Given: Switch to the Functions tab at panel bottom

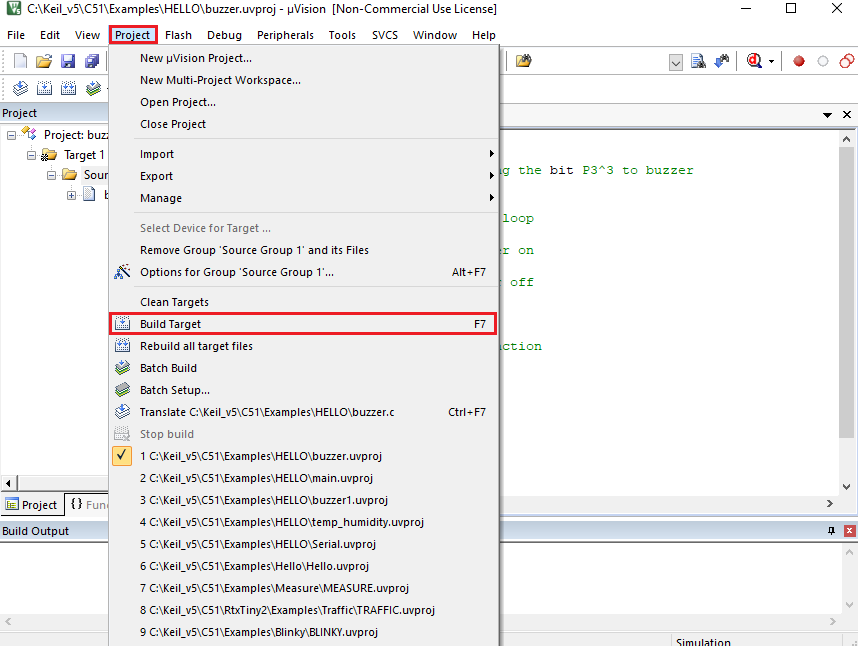Looking at the screenshot, I should (88, 504).
